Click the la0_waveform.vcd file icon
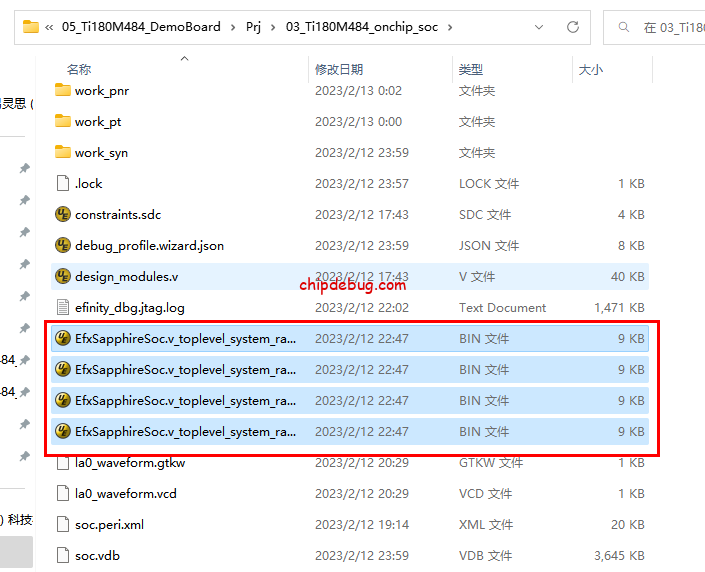The height and width of the screenshot is (572, 705). point(63,494)
